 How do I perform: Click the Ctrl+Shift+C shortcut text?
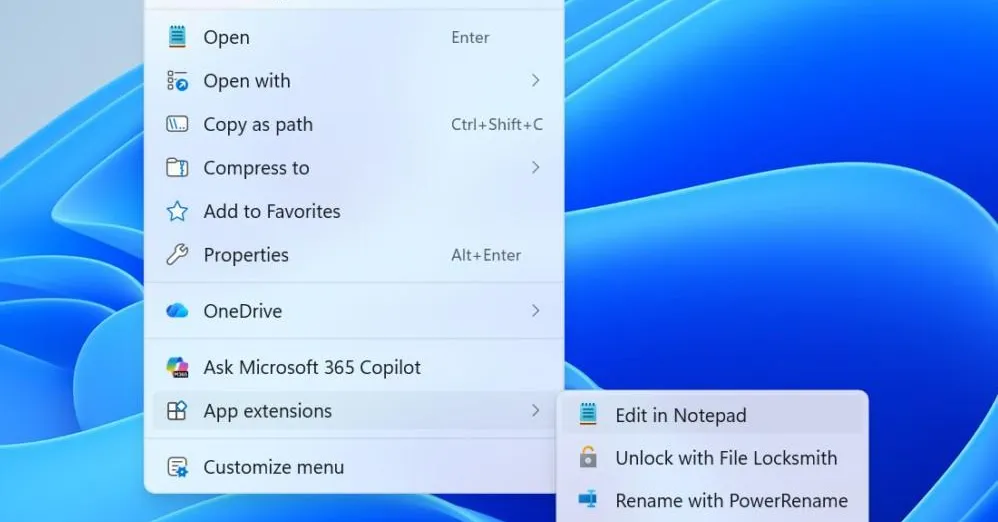point(497,124)
